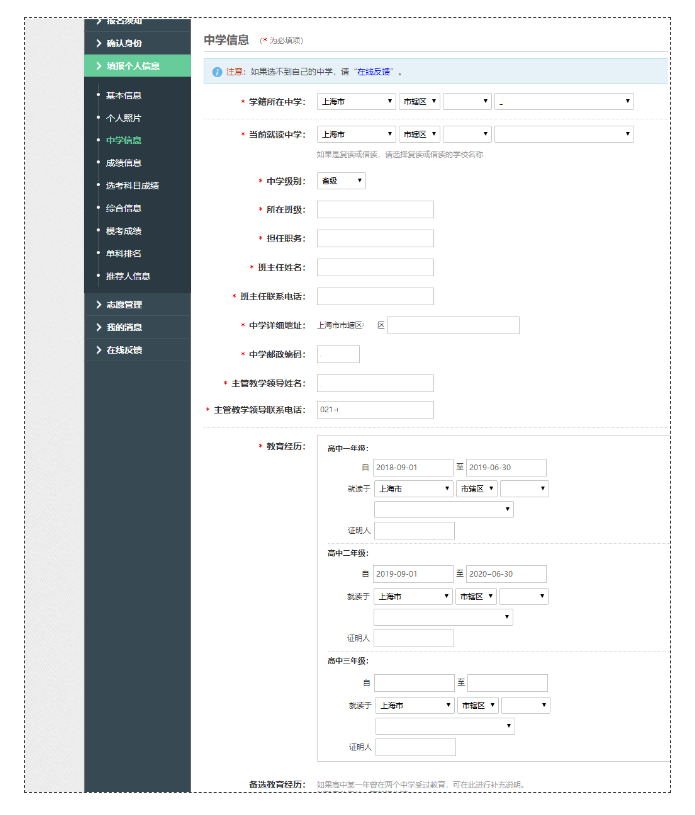Click 高中一年级 start date field 2018-09-01
The image size is (695, 815).
413,468
